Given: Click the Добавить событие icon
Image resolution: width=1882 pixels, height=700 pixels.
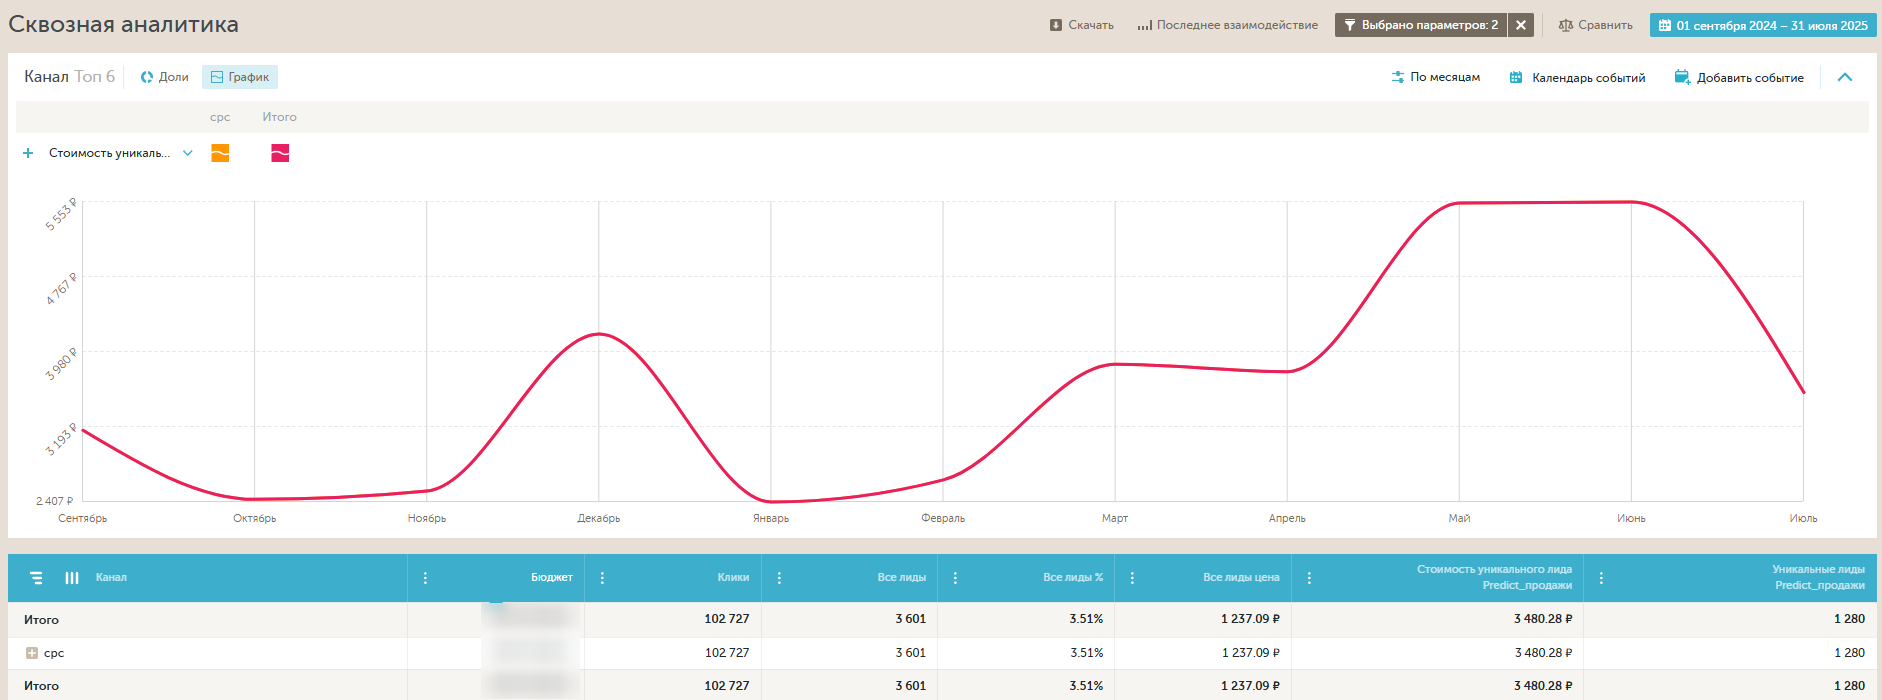Looking at the screenshot, I should [1682, 77].
